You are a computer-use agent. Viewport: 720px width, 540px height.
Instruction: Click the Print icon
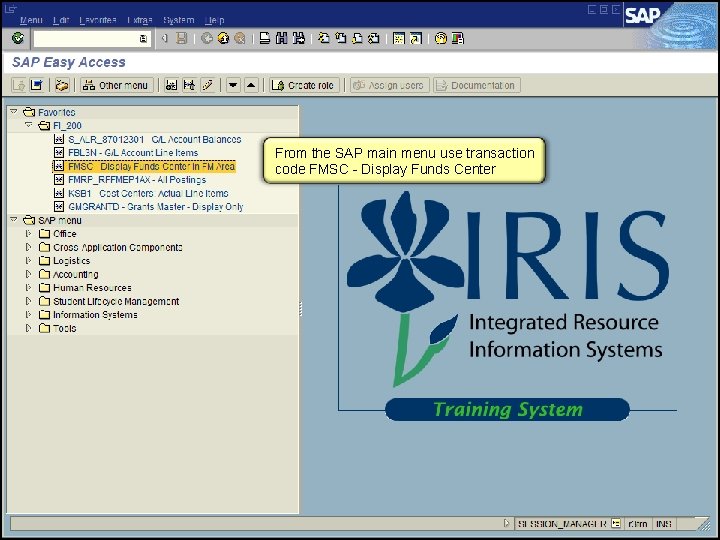click(264, 39)
